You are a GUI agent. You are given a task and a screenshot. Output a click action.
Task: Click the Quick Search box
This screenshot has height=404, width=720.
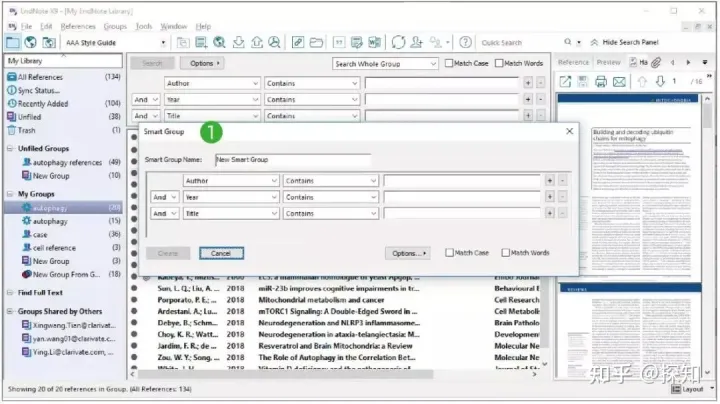pos(520,43)
